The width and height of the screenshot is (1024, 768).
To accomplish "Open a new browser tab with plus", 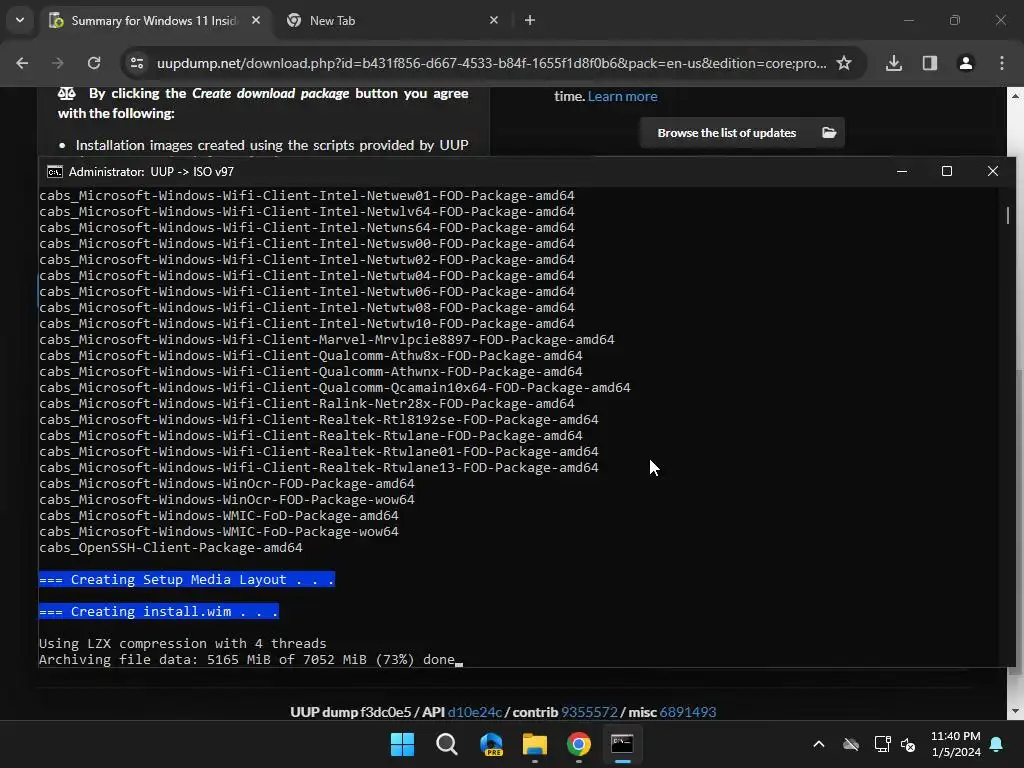I will click(530, 20).
